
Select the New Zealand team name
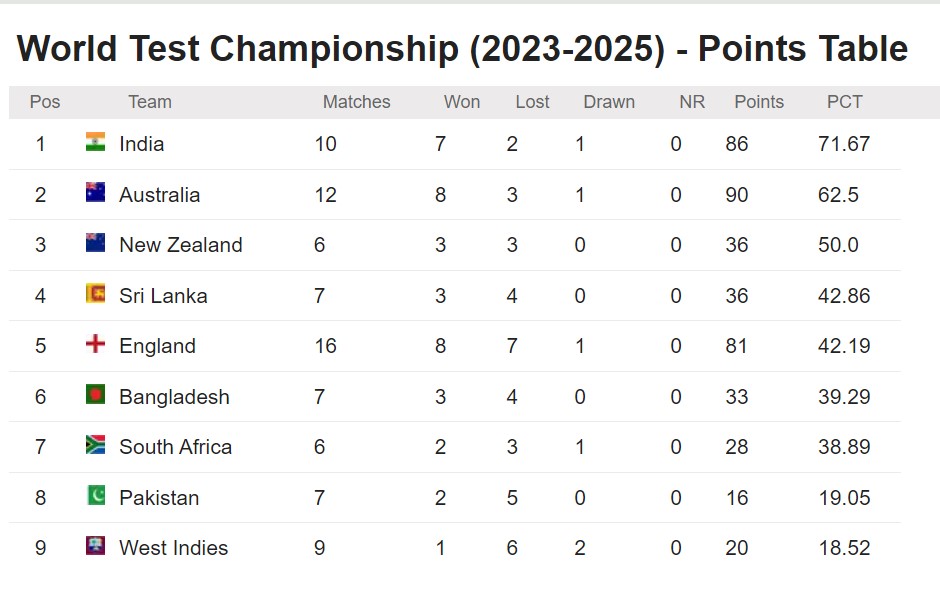pyautogui.click(x=180, y=245)
